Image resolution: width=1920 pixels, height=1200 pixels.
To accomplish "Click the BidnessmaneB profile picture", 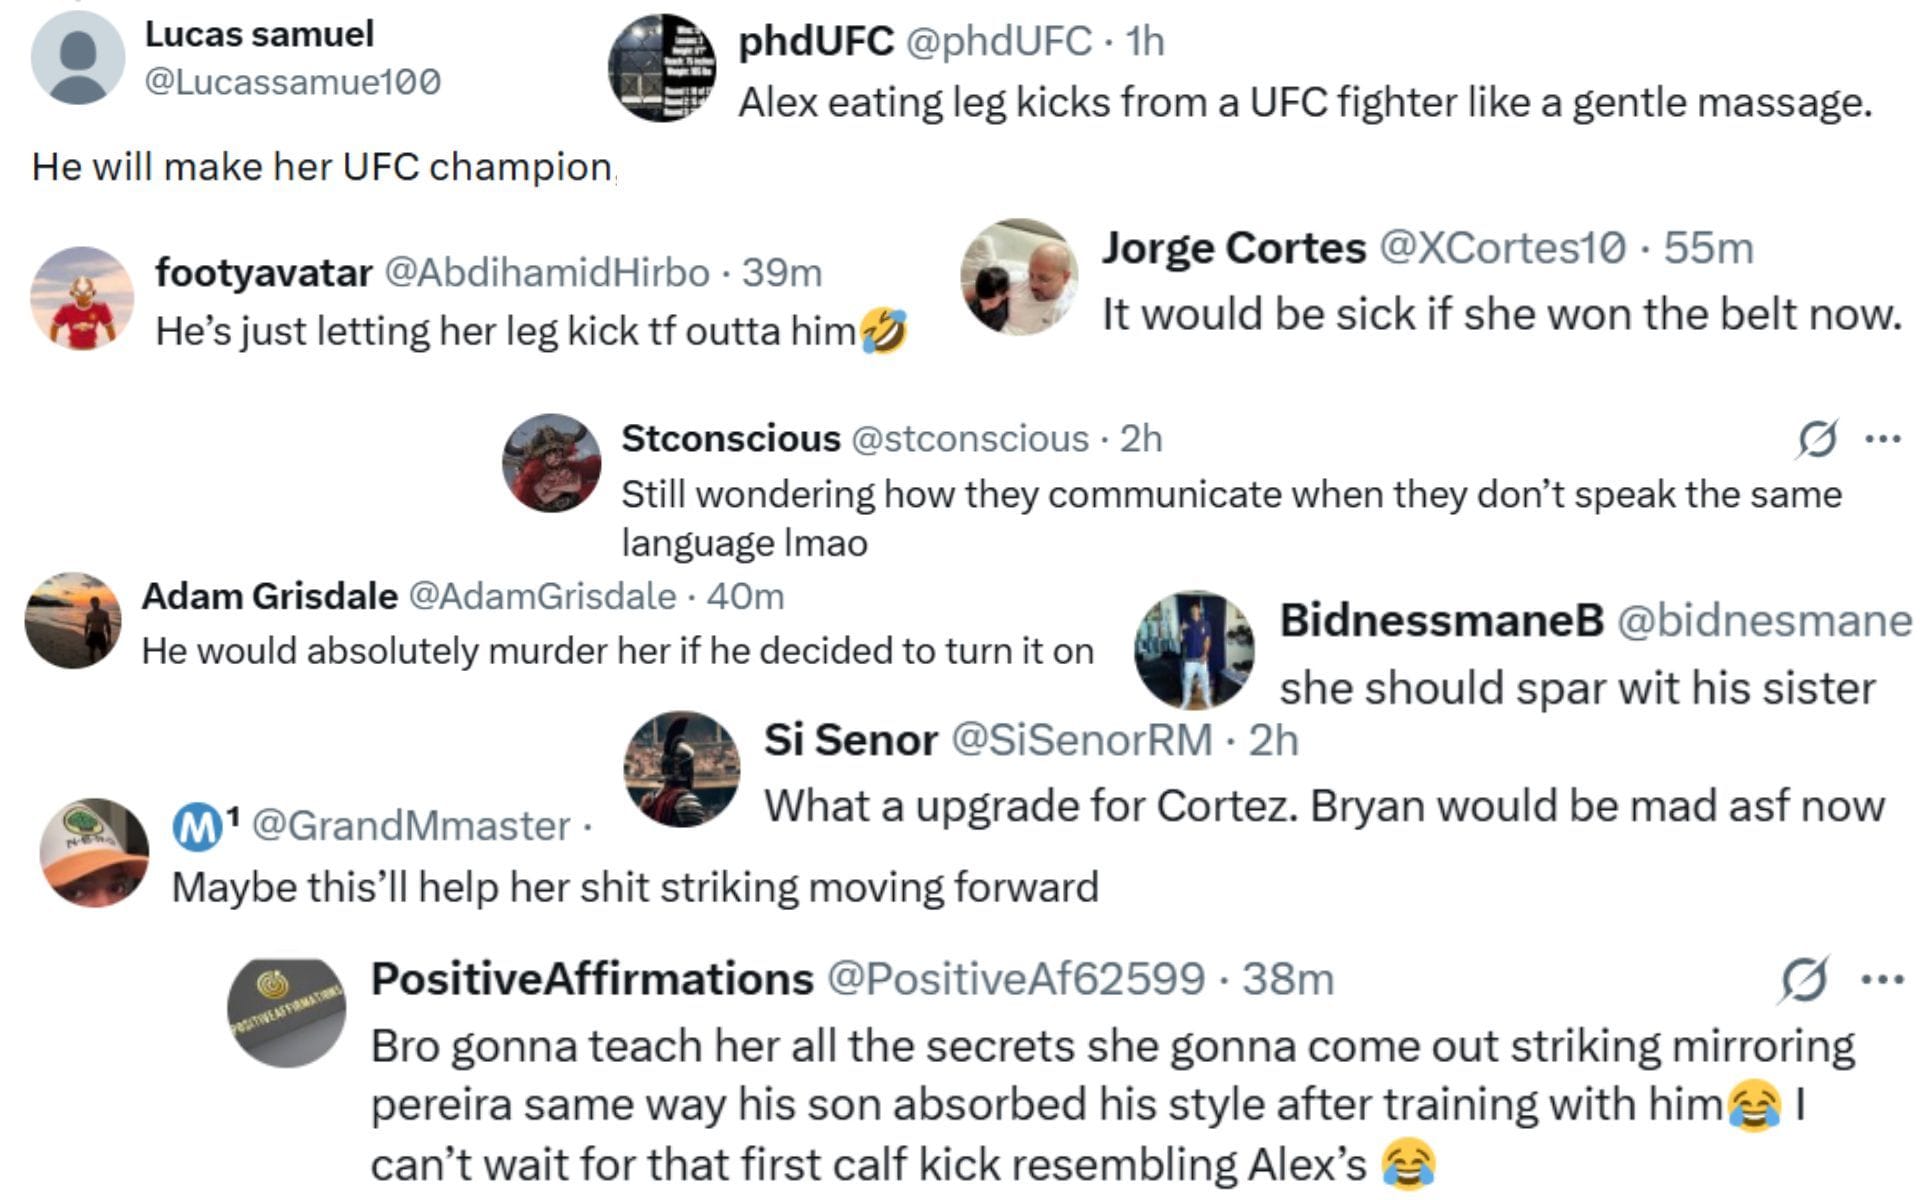I will click(1195, 650).
